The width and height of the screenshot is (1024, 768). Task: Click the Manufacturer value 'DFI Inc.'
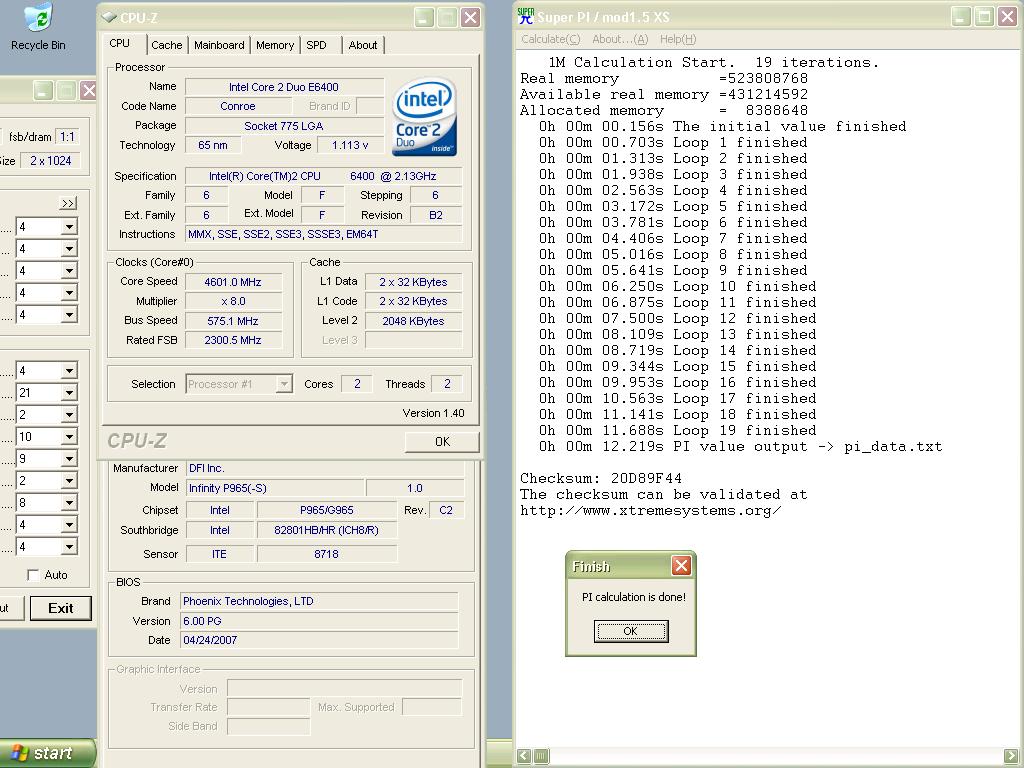click(325, 468)
